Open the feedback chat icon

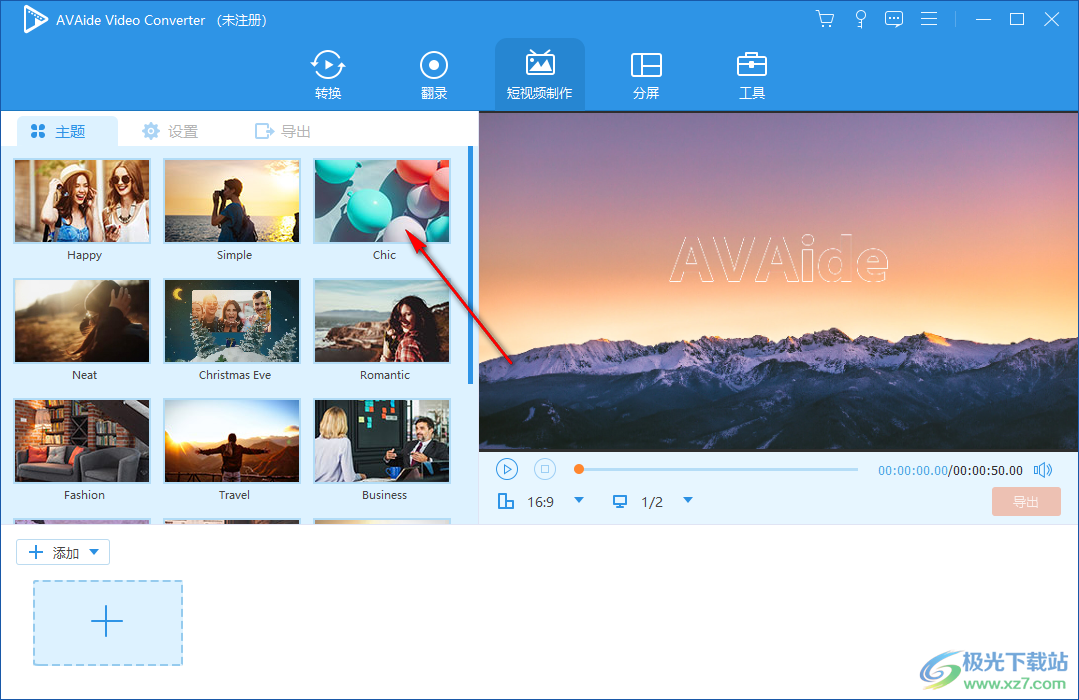click(x=894, y=19)
